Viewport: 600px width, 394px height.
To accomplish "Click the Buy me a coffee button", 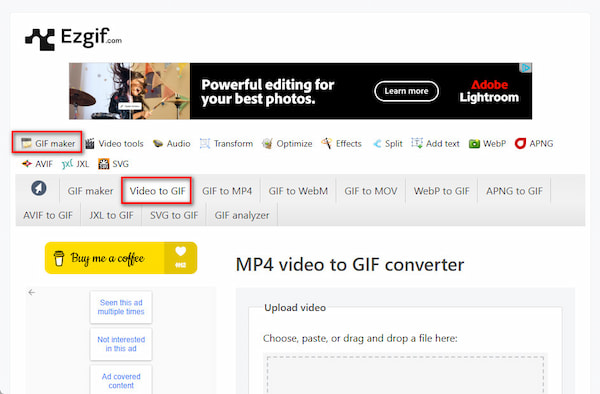I will pyautogui.click(x=121, y=258).
